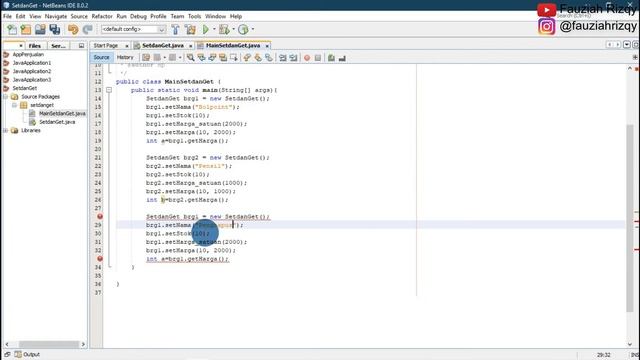
Task: Click the New File toolbar icon
Action: click(x=12, y=29)
